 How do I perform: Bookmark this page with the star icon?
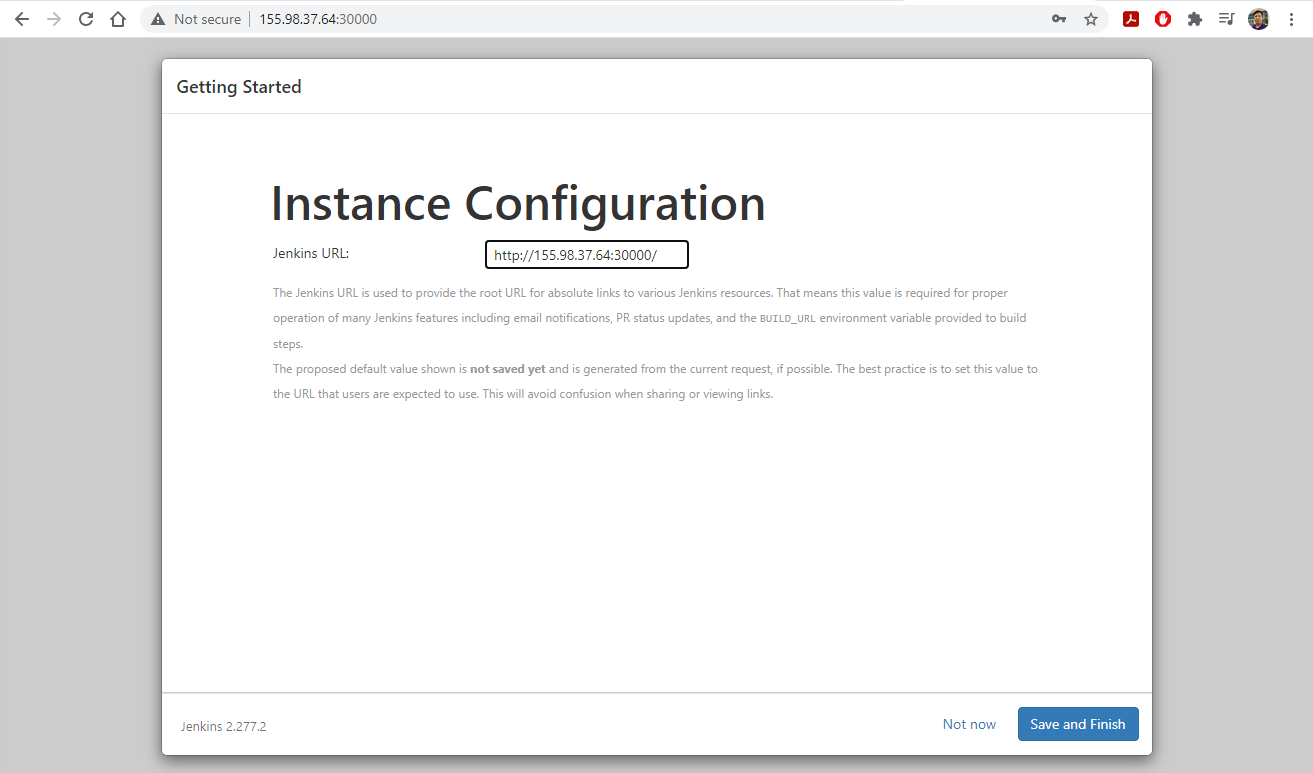click(1091, 19)
